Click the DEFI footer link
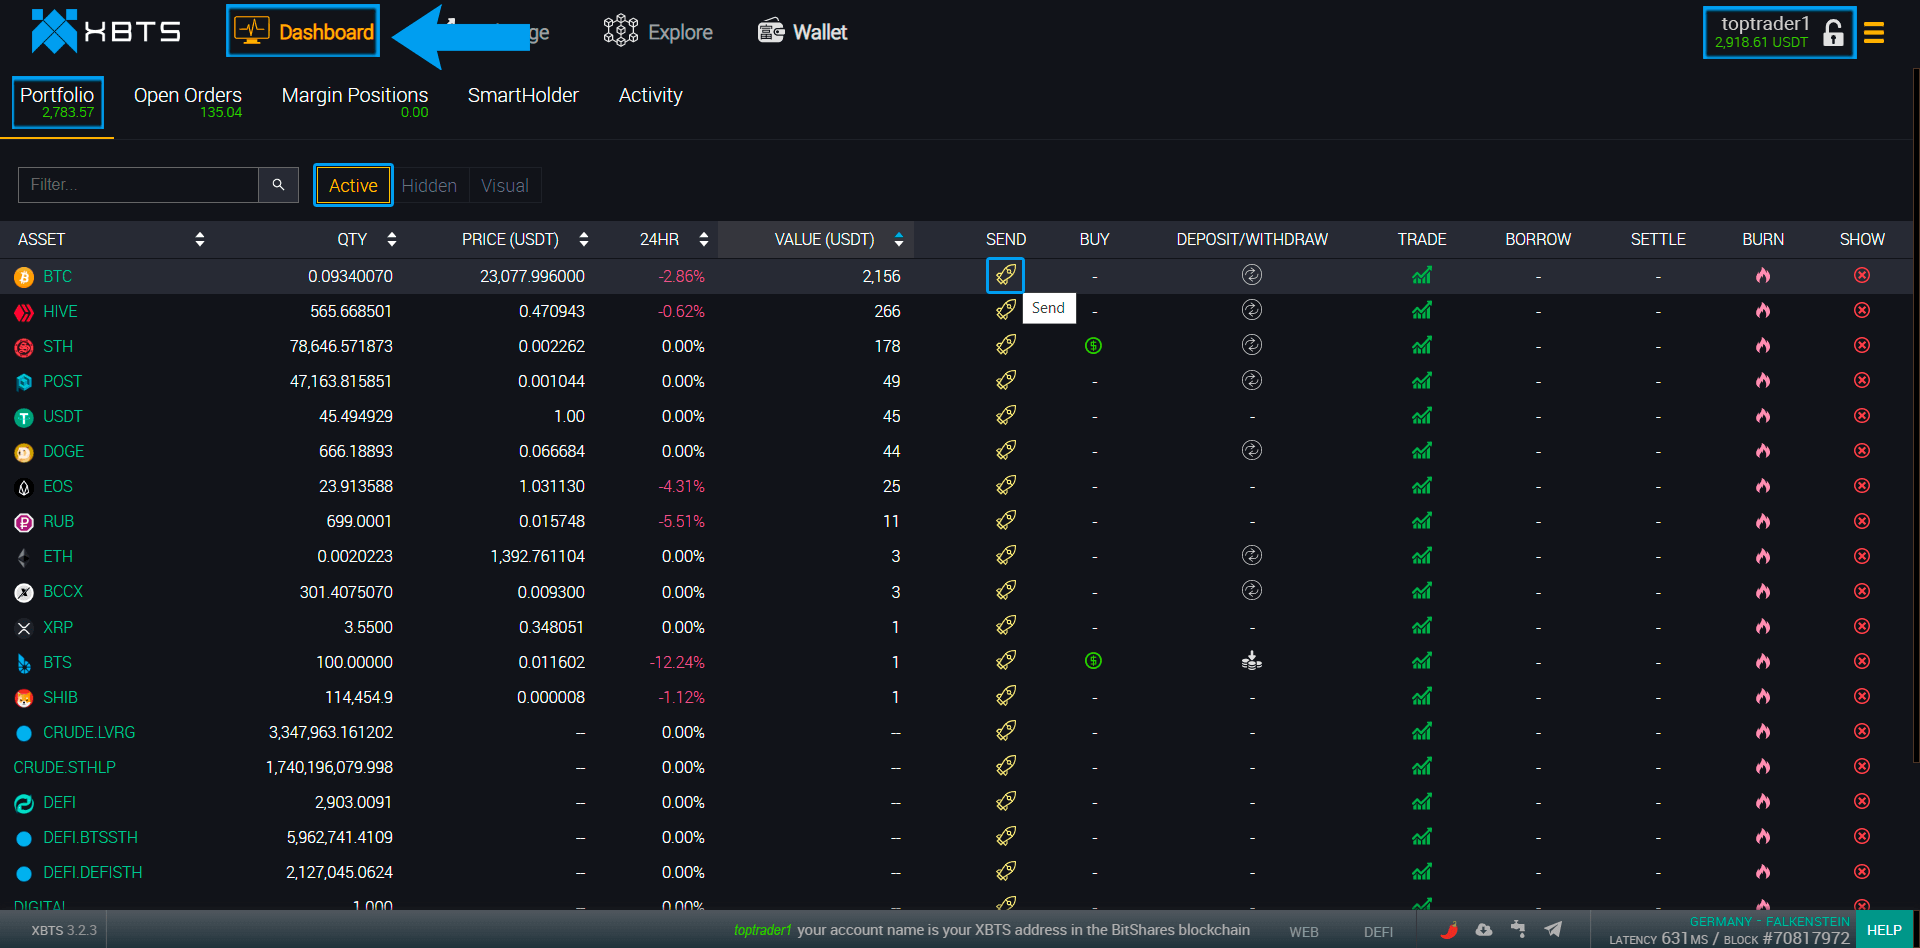This screenshot has width=1920, height=948. click(x=1378, y=932)
